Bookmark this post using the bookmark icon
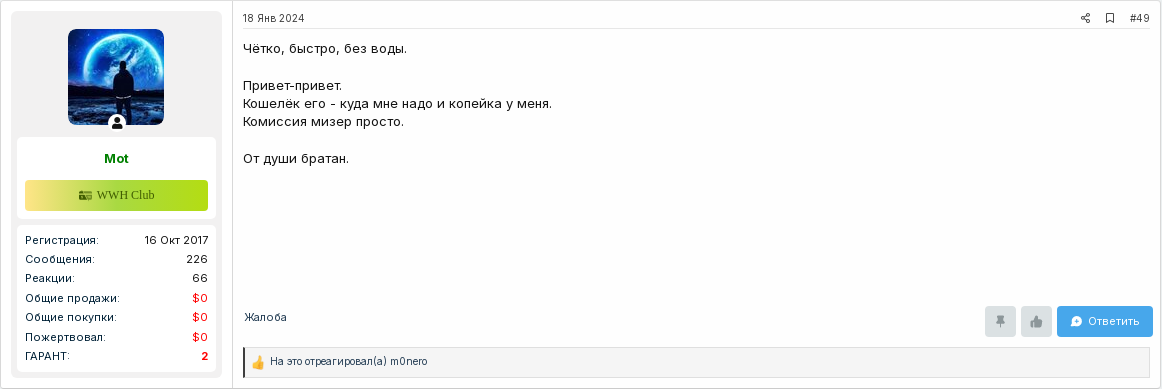 (1110, 18)
